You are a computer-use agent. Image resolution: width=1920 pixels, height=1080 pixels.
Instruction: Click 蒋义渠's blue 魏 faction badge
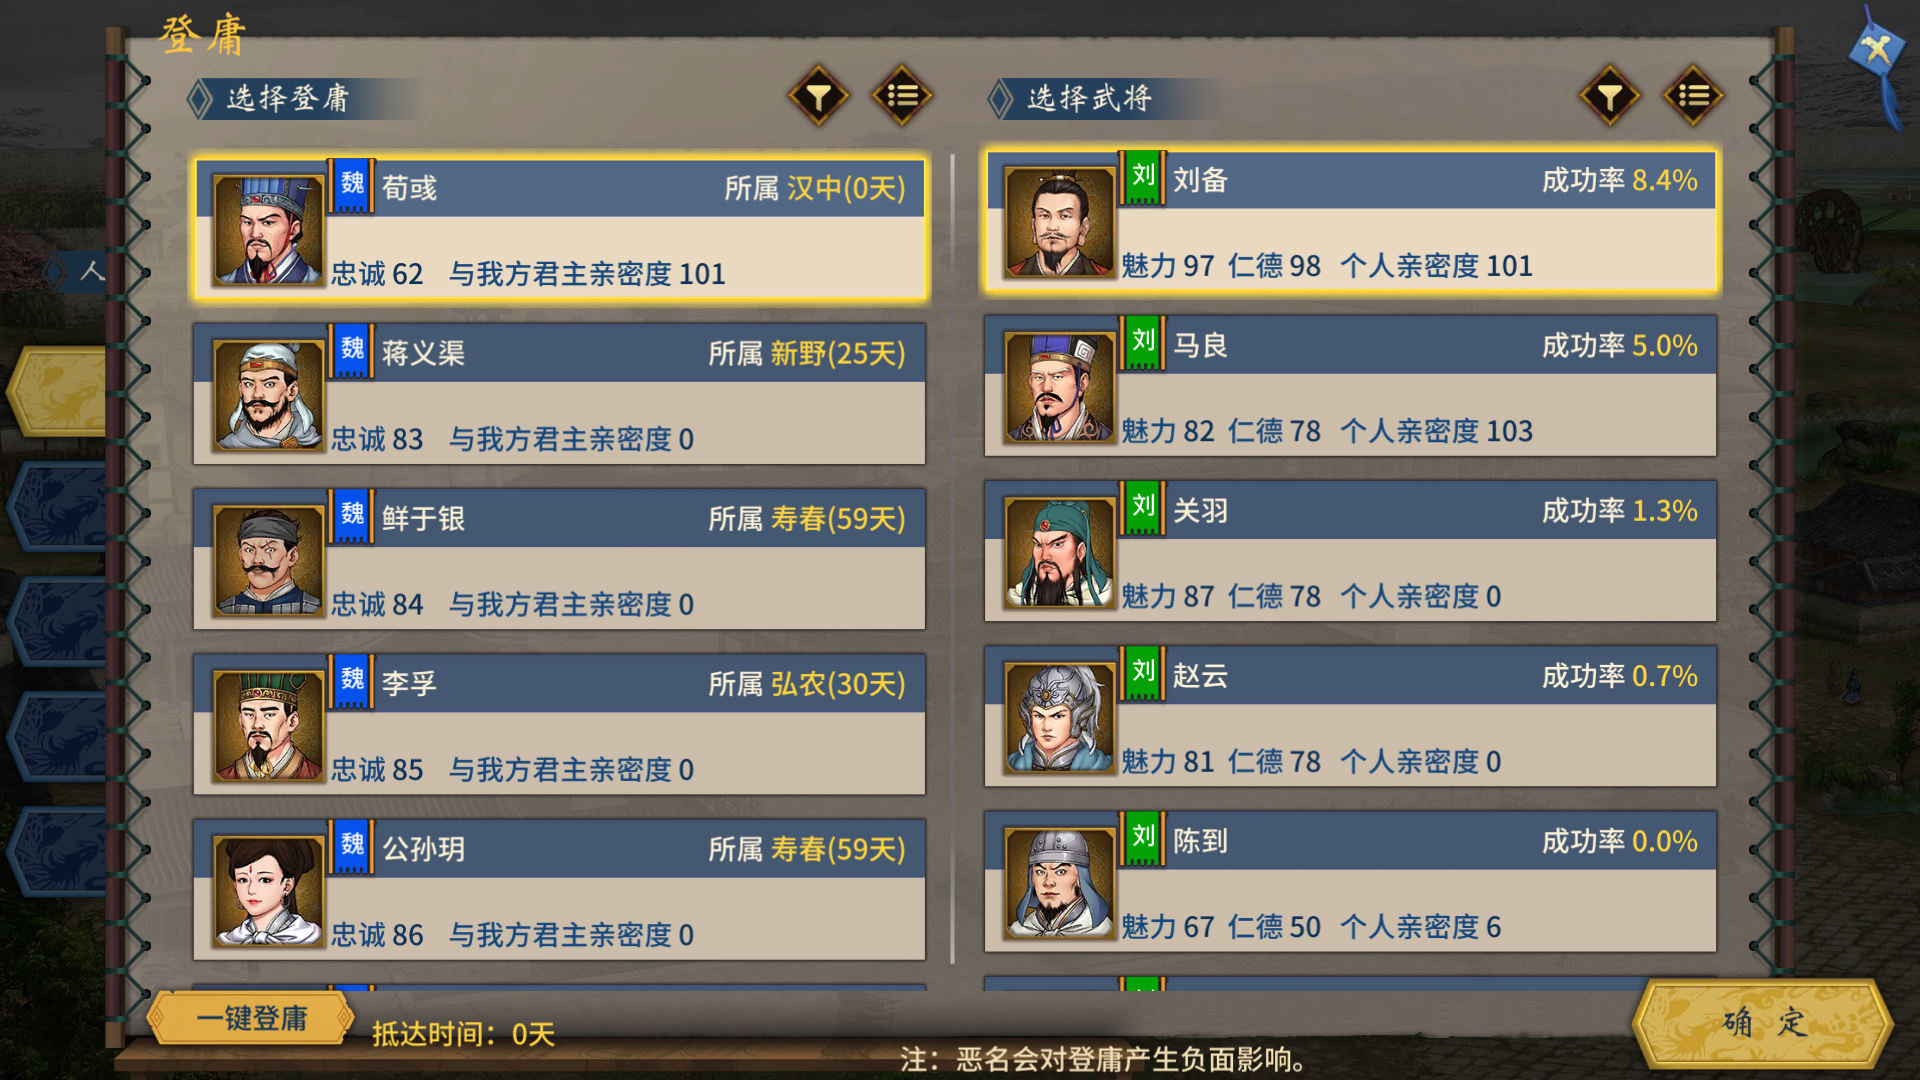(x=352, y=350)
